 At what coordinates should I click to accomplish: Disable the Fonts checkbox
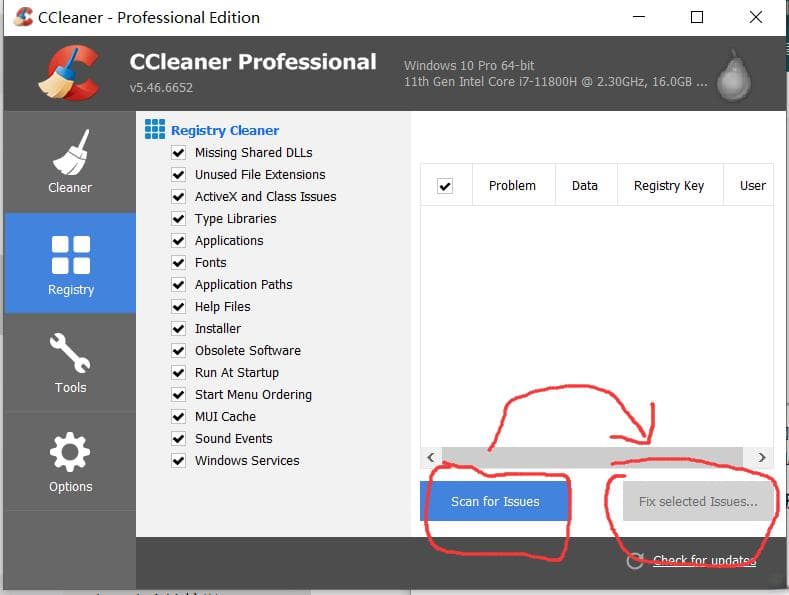tap(178, 262)
